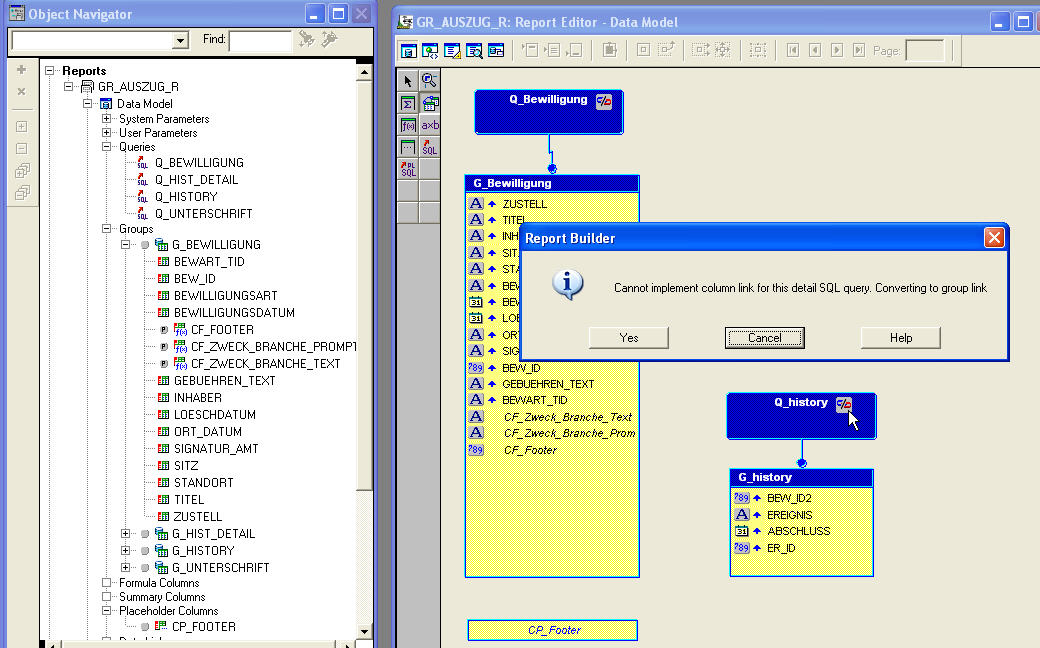
Task: Select the pointer arrow tool
Action: pos(408,81)
